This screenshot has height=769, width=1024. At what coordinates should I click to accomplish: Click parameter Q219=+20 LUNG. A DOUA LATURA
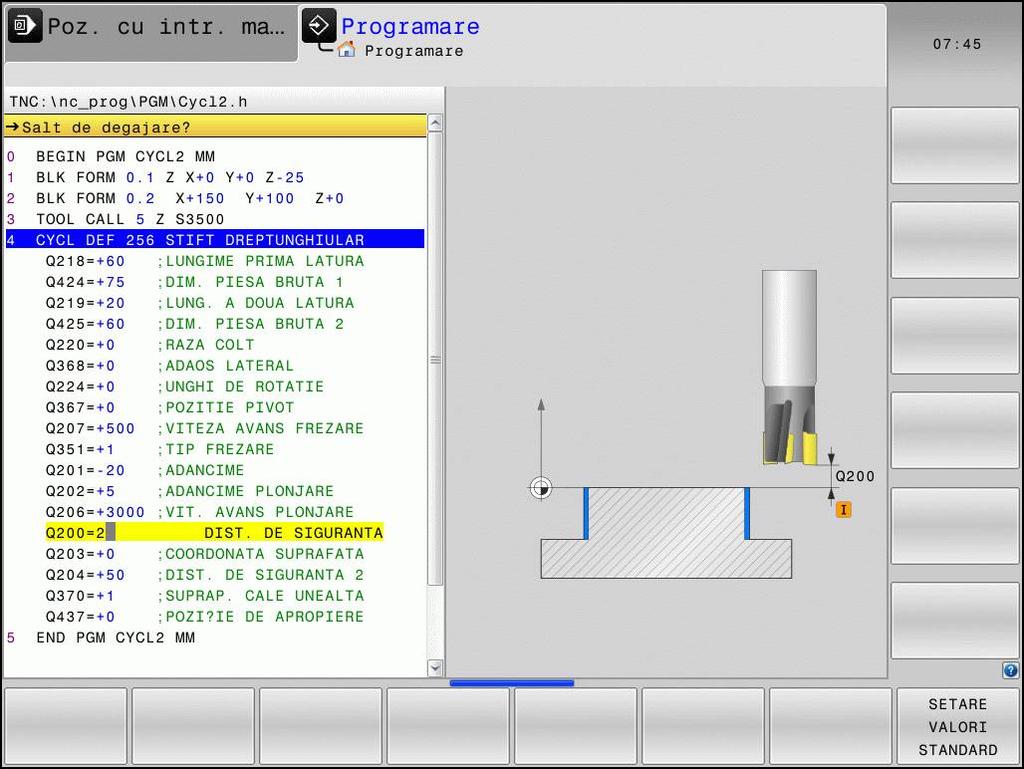tap(199, 303)
